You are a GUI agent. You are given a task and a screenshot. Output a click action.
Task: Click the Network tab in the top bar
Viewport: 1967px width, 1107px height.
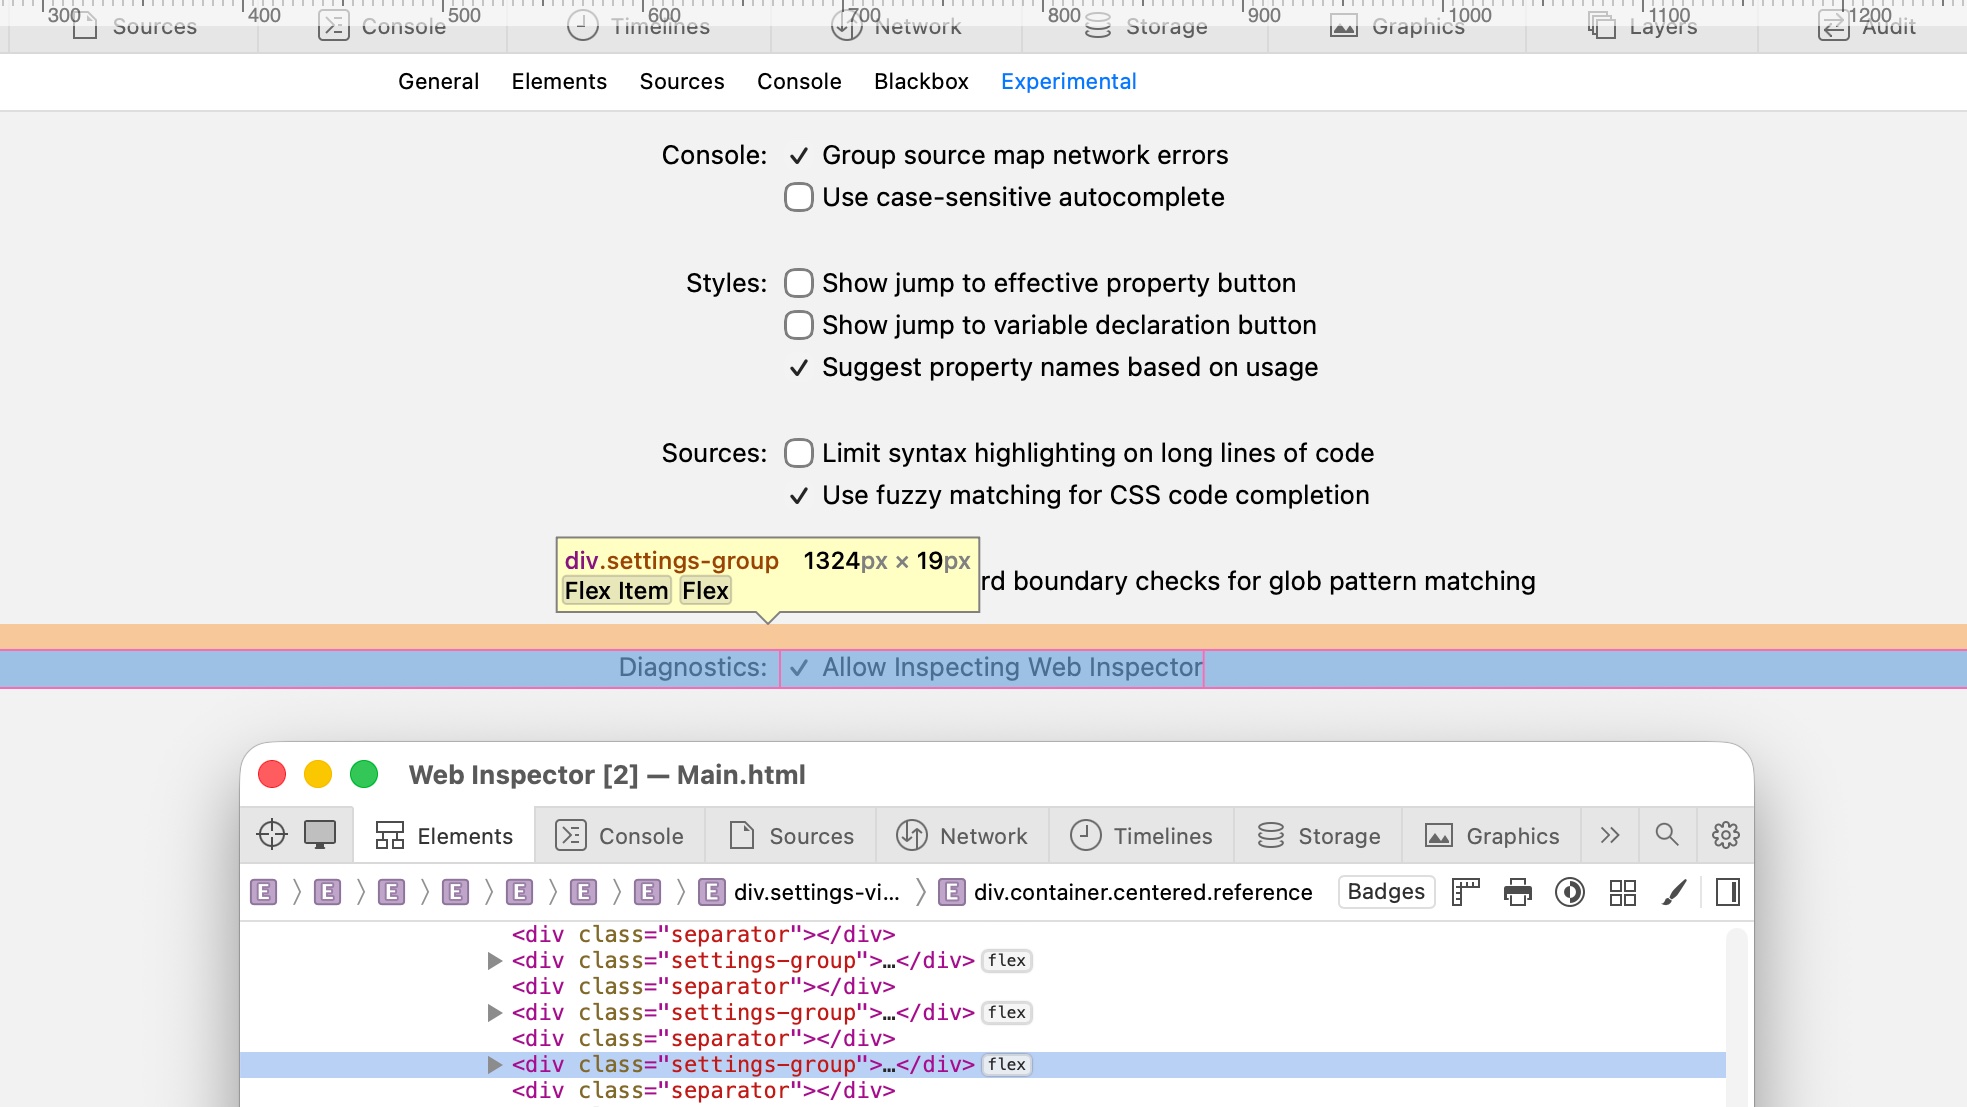click(x=896, y=26)
